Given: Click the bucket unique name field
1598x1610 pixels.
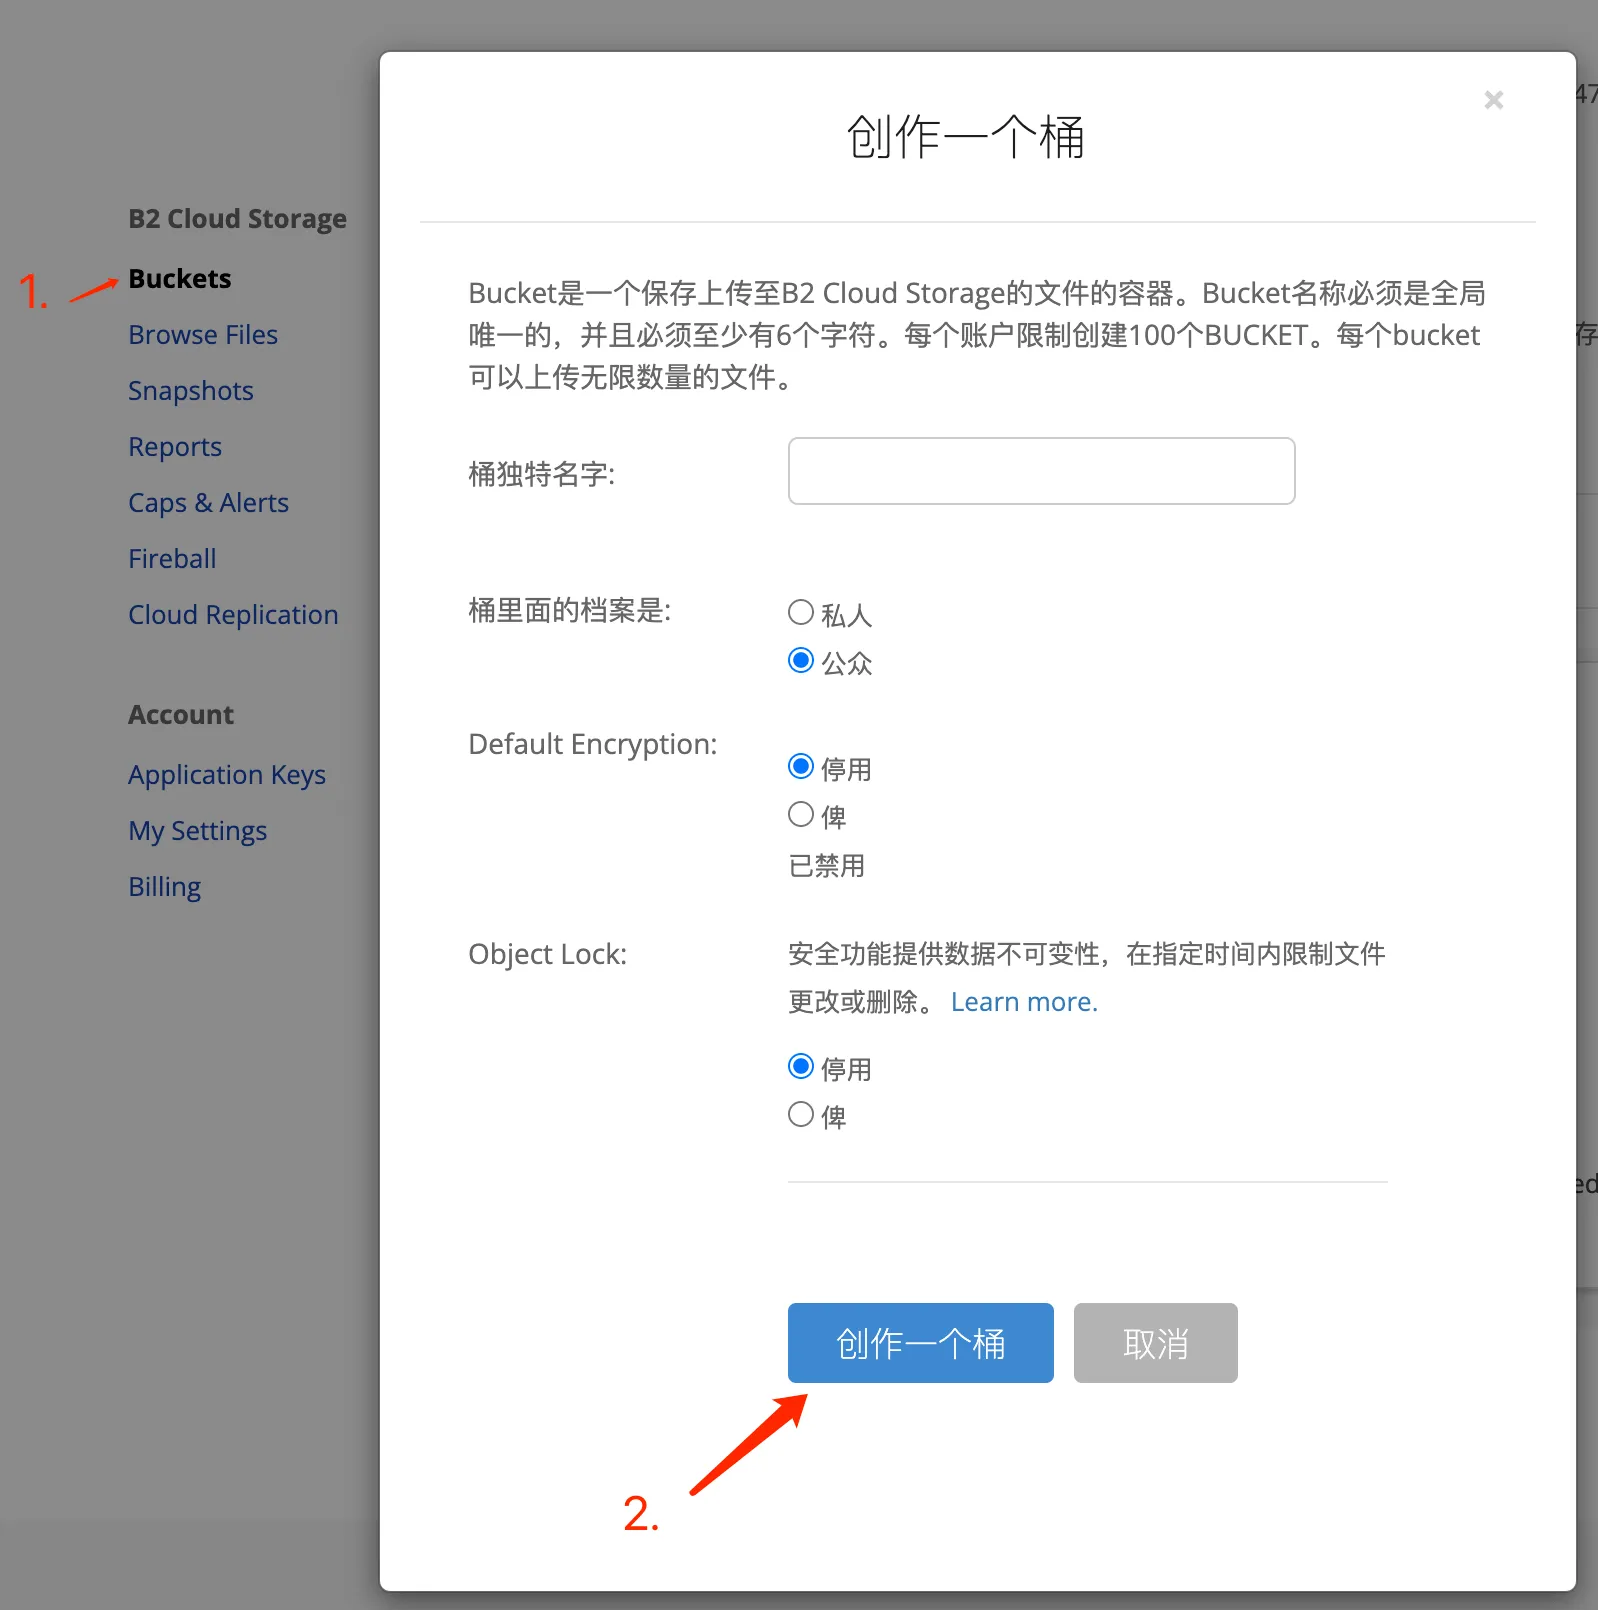Looking at the screenshot, I should pos(1041,471).
